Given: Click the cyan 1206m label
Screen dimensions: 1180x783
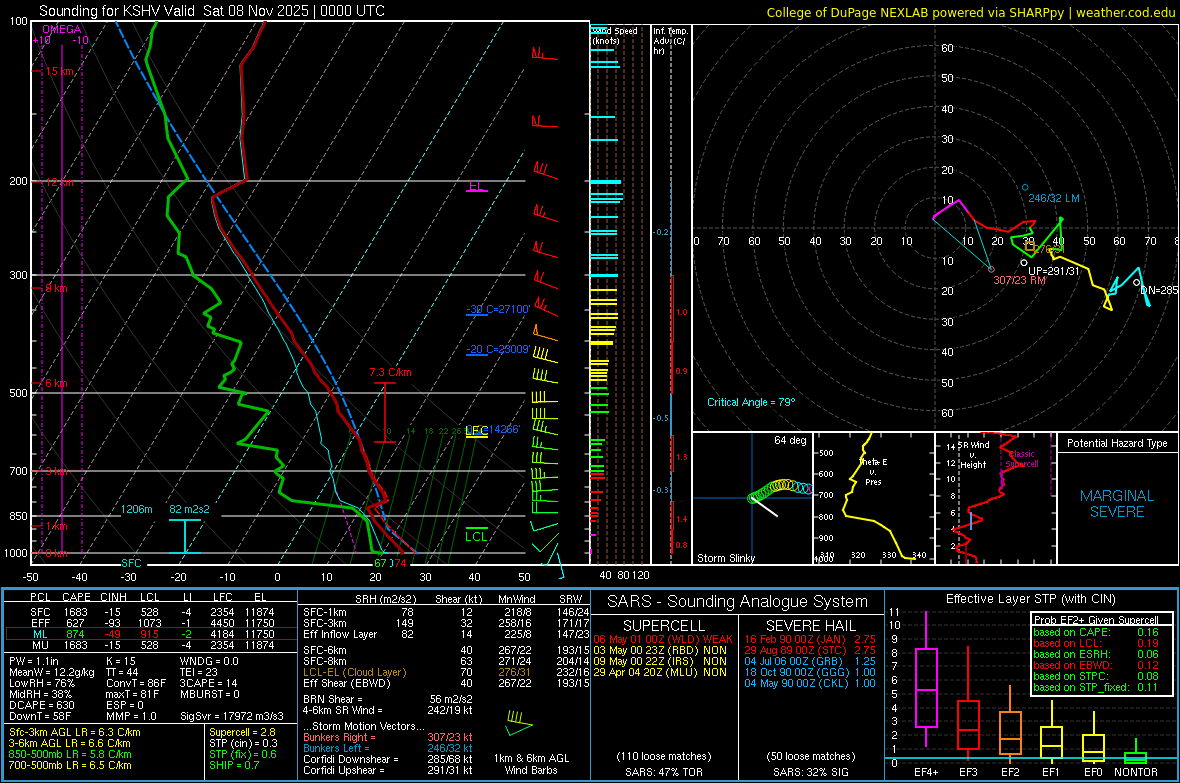Looking at the screenshot, I should (x=136, y=510).
